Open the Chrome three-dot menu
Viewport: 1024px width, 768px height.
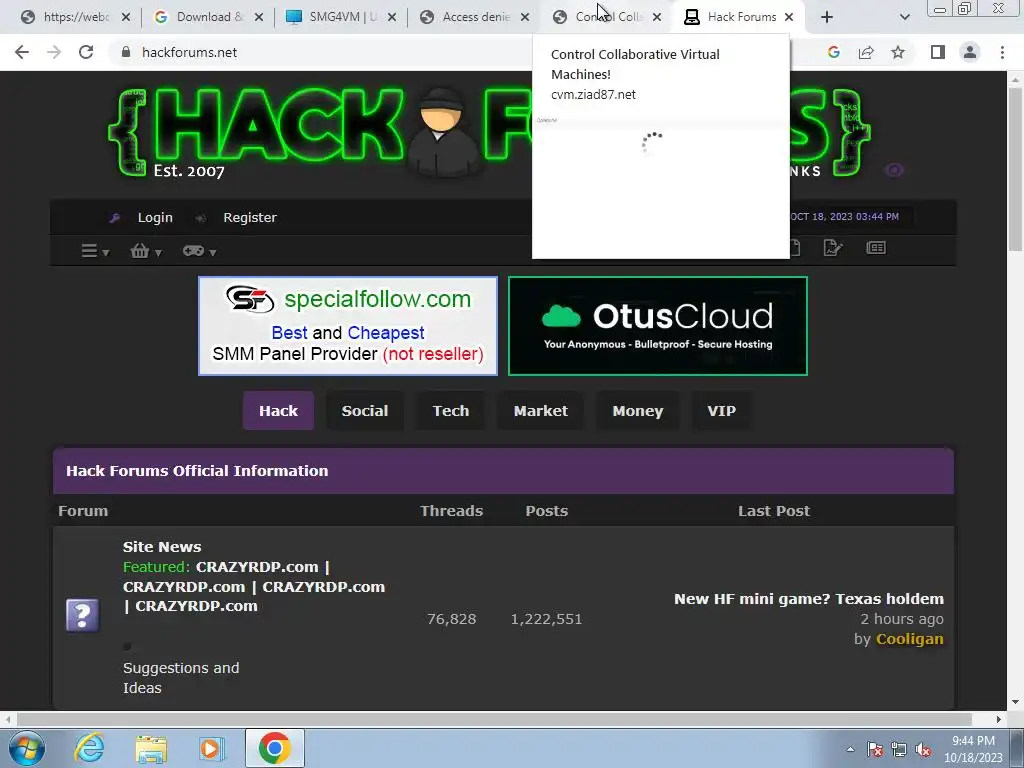[x=1002, y=52]
